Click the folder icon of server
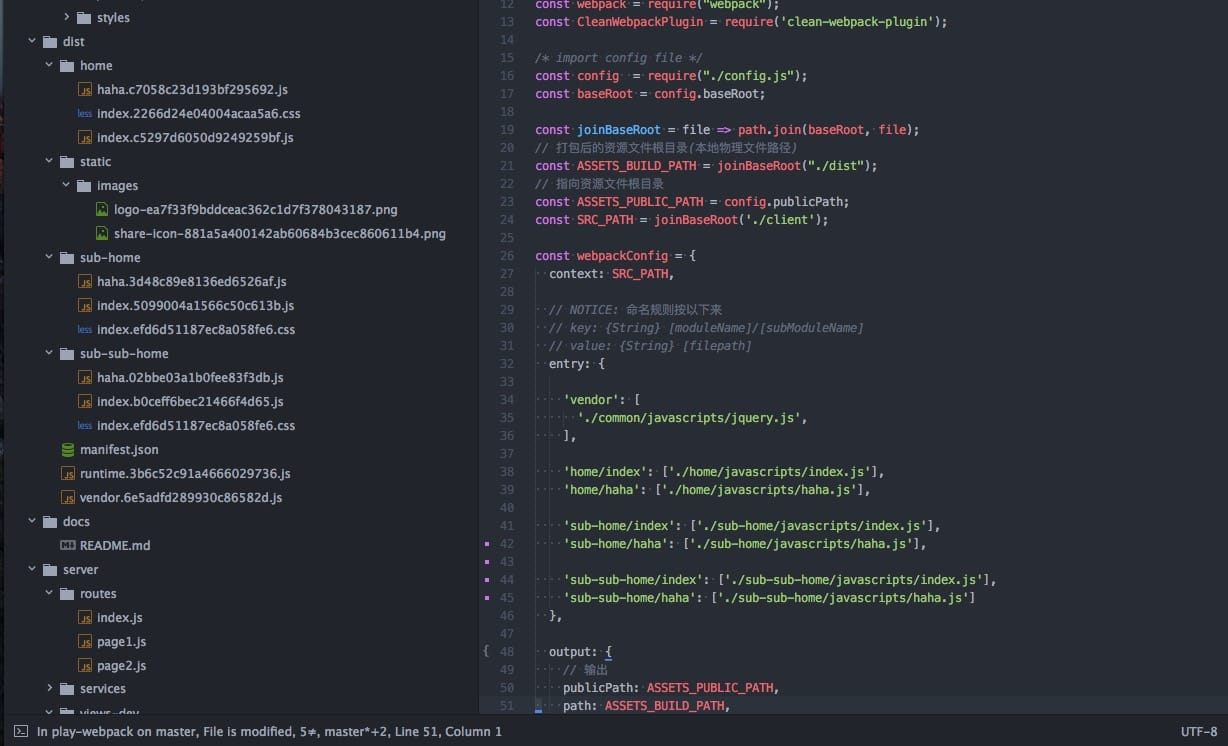Screen dimensions: 1228x746 point(50,570)
